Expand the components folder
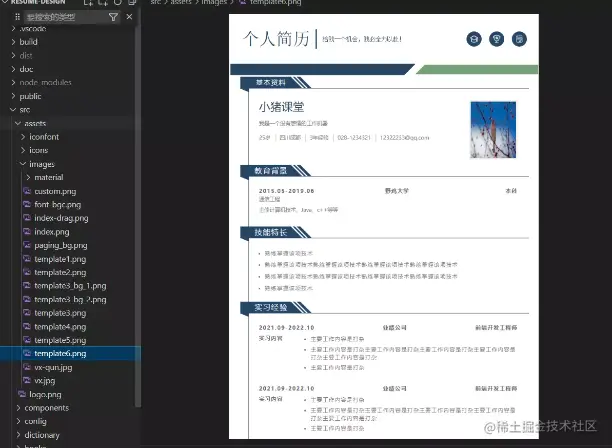The height and width of the screenshot is (448, 612). [46, 408]
